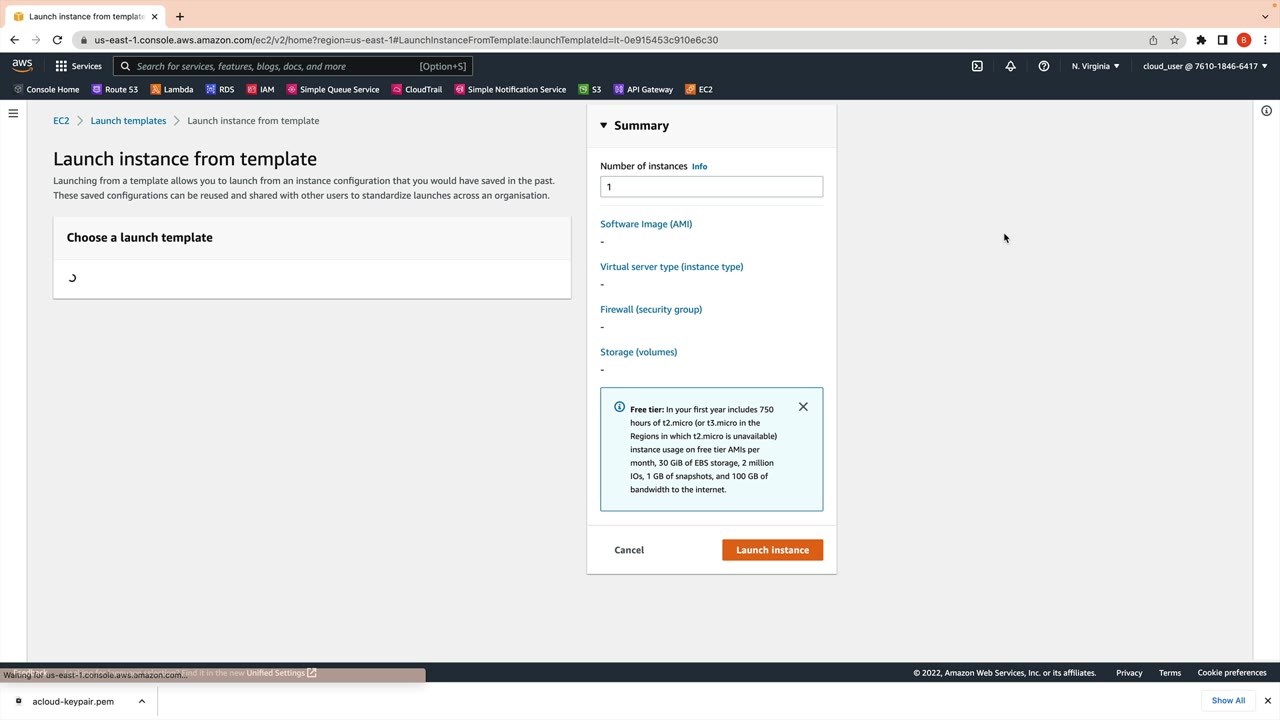Close the Launch instance from template tab

pyautogui.click(x=154, y=16)
